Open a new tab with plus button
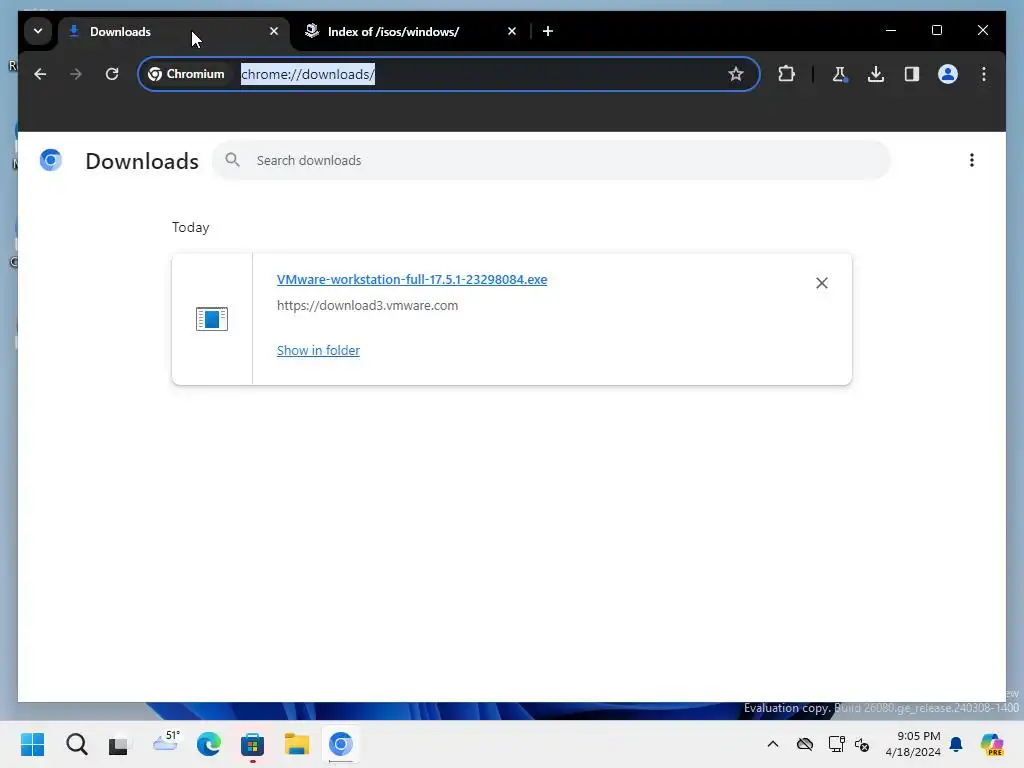 [x=548, y=31]
